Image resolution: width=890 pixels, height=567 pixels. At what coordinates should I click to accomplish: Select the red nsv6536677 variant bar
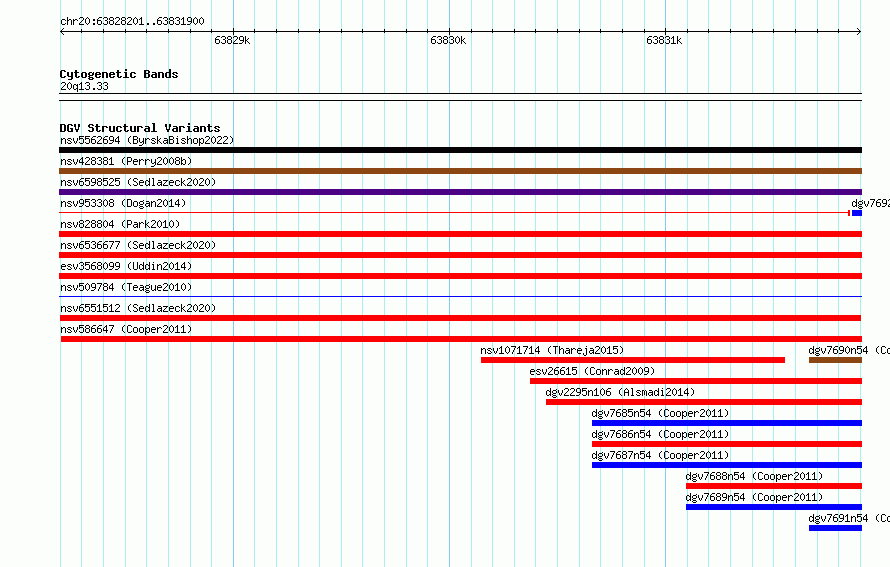[x=460, y=255]
